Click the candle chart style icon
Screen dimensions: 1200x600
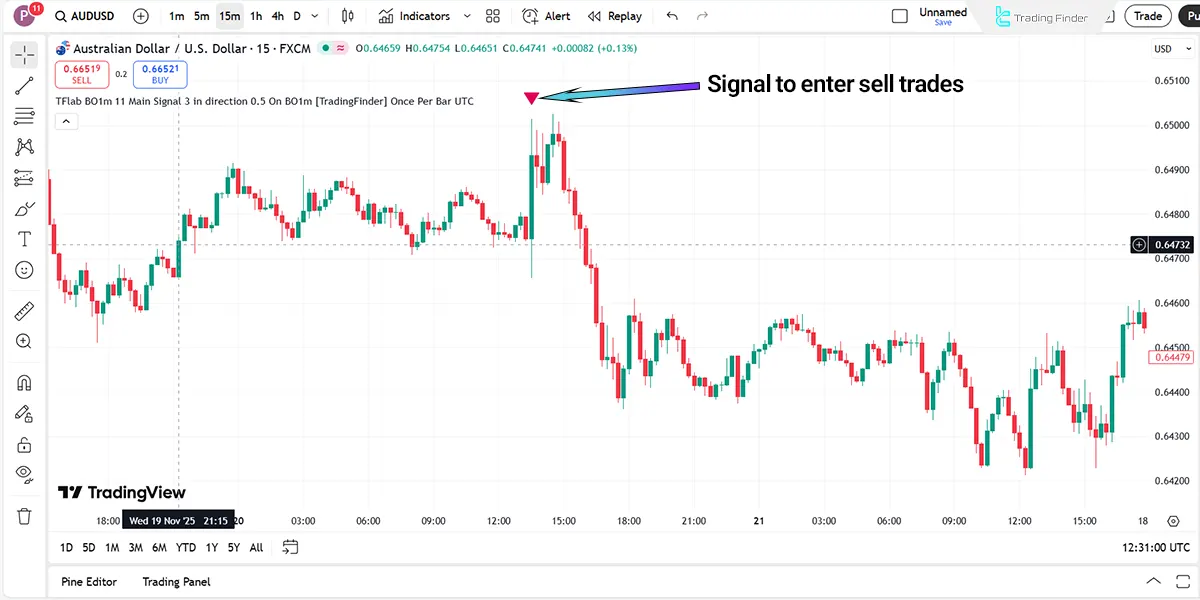coord(347,16)
